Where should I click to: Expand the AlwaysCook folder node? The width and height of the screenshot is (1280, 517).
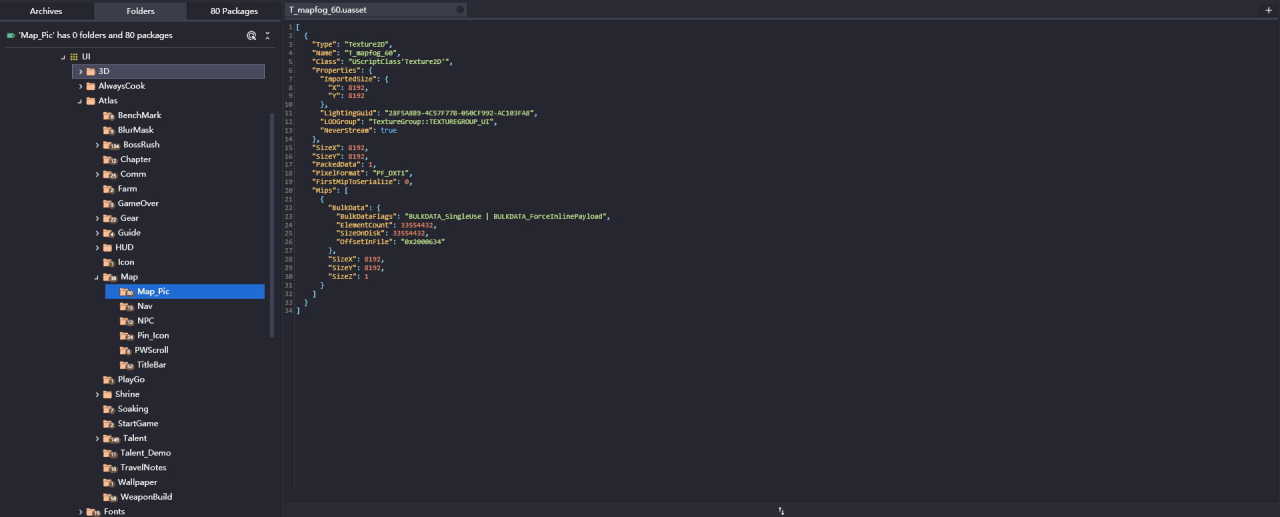pos(80,86)
